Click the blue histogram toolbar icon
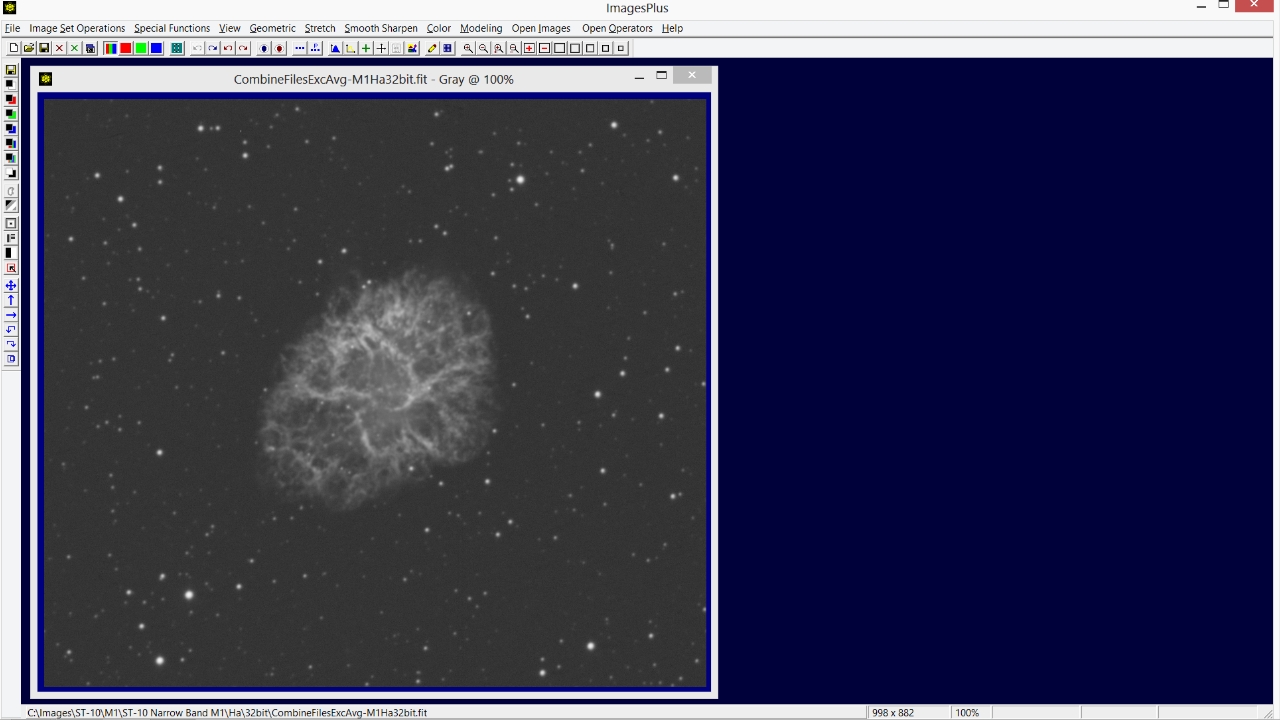The image size is (1280, 720). [335, 48]
